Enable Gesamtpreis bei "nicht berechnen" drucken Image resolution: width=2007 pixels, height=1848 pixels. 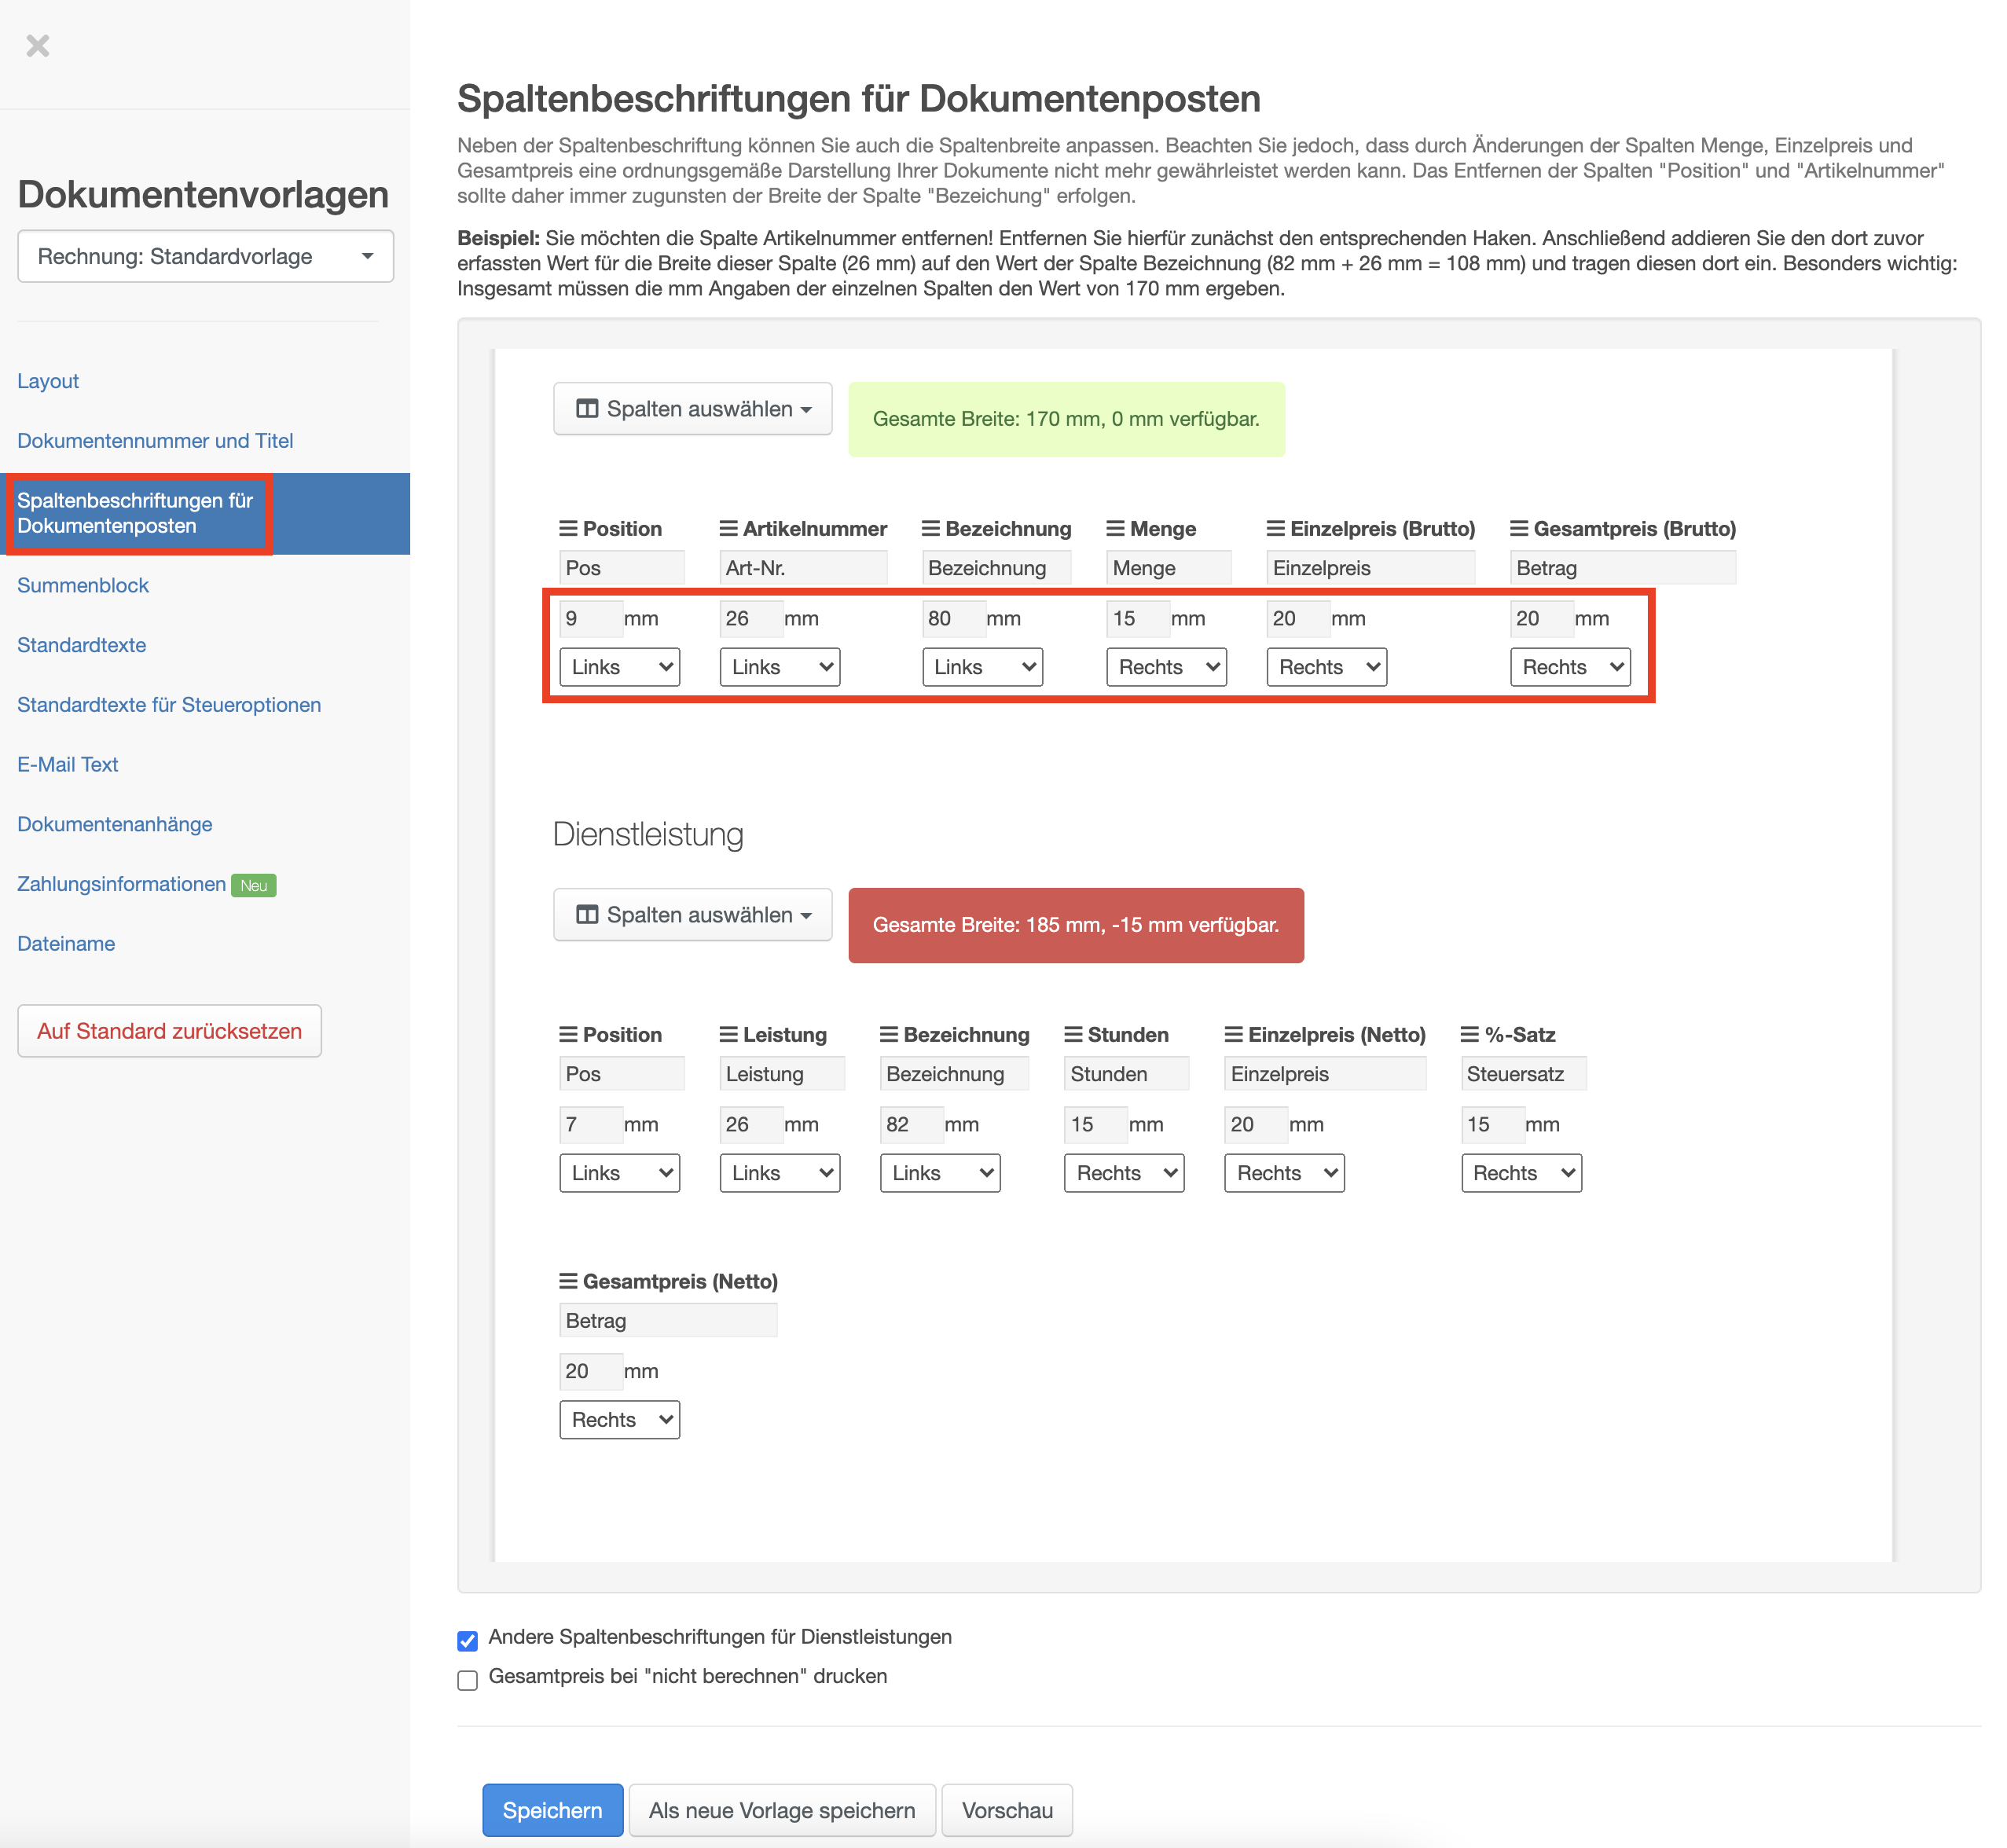[x=467, y=1680]
